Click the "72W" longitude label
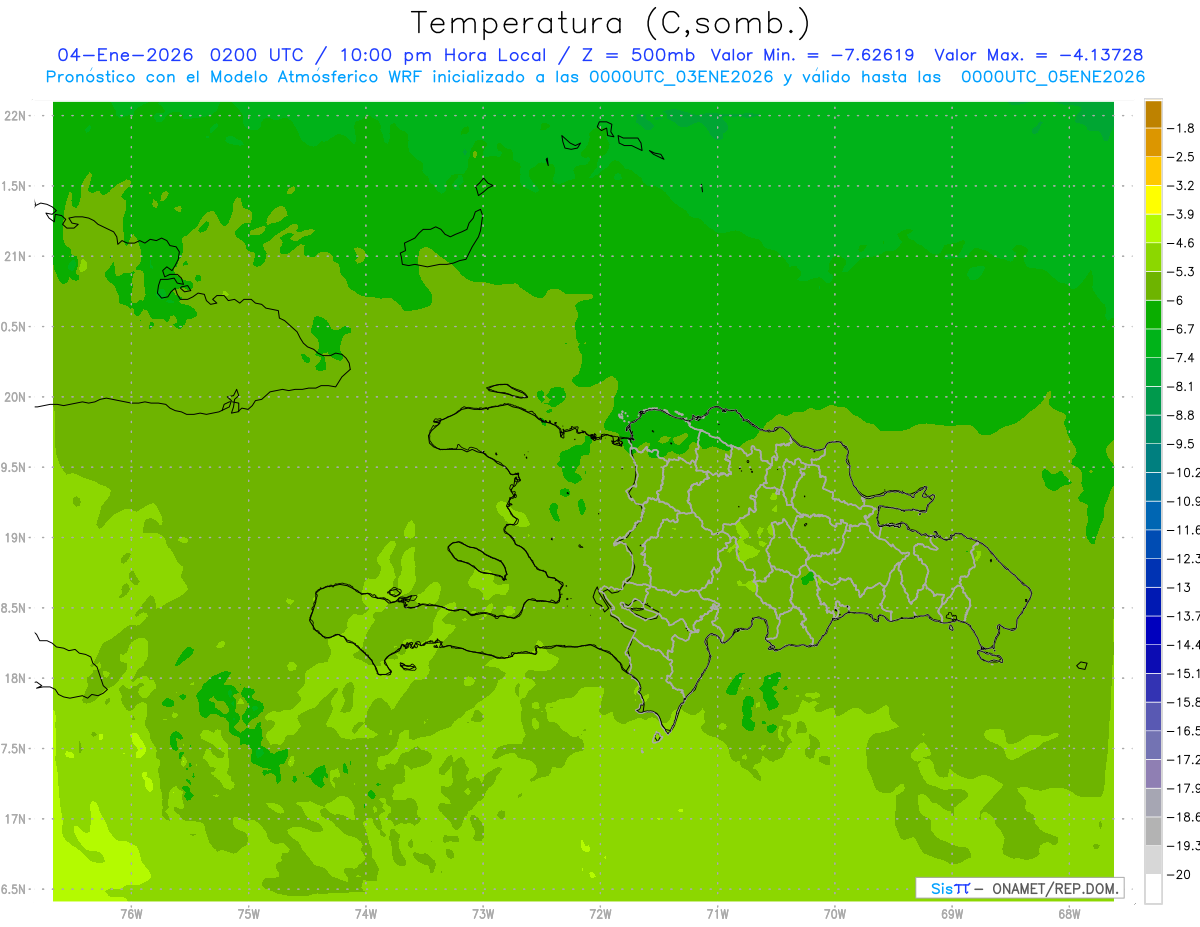This screenshot has width=1200, height=927. click(x=600, y=914)
